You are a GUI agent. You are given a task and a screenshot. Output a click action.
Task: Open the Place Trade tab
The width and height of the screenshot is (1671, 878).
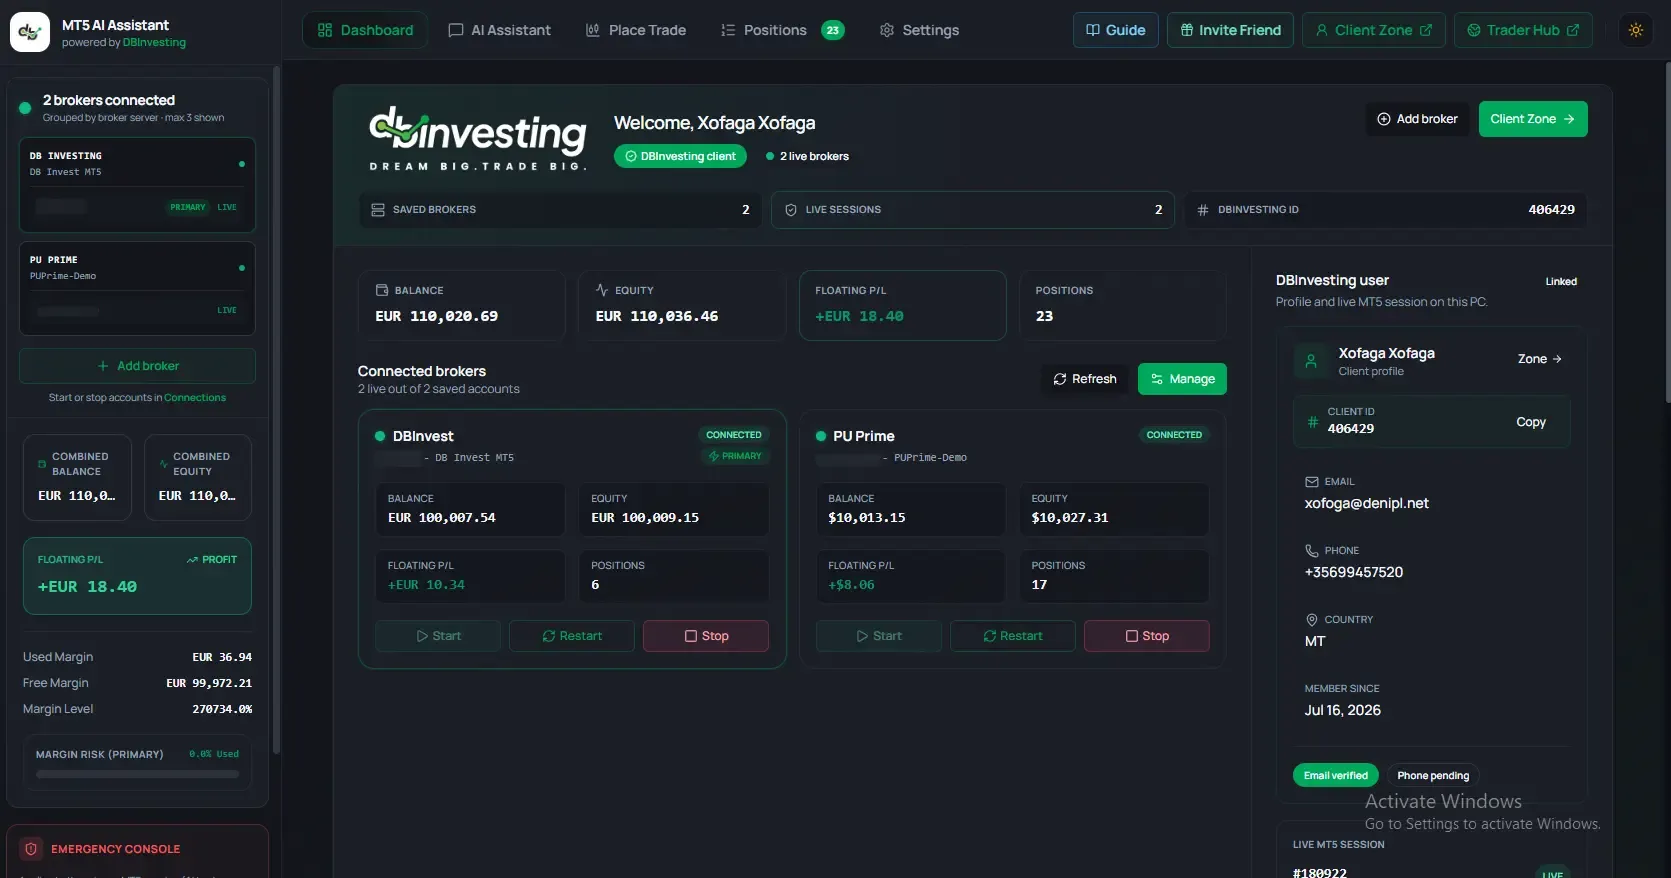(636, 30)
